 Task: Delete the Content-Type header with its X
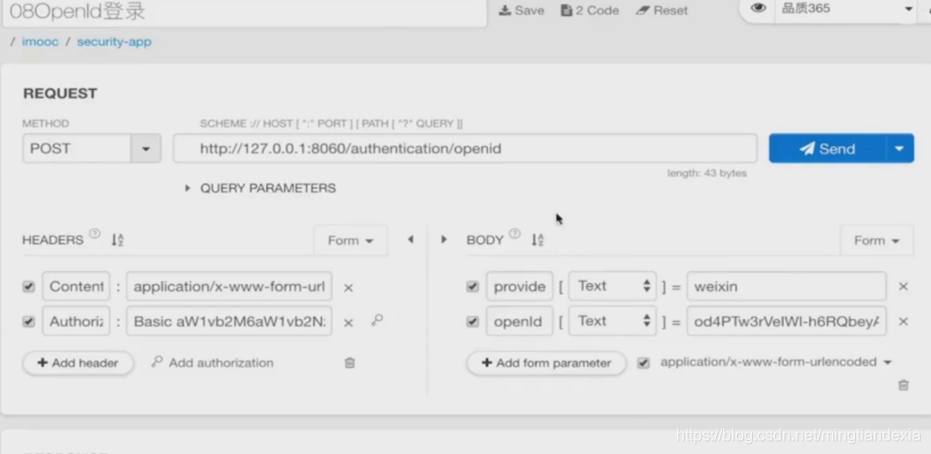(349, 288)
